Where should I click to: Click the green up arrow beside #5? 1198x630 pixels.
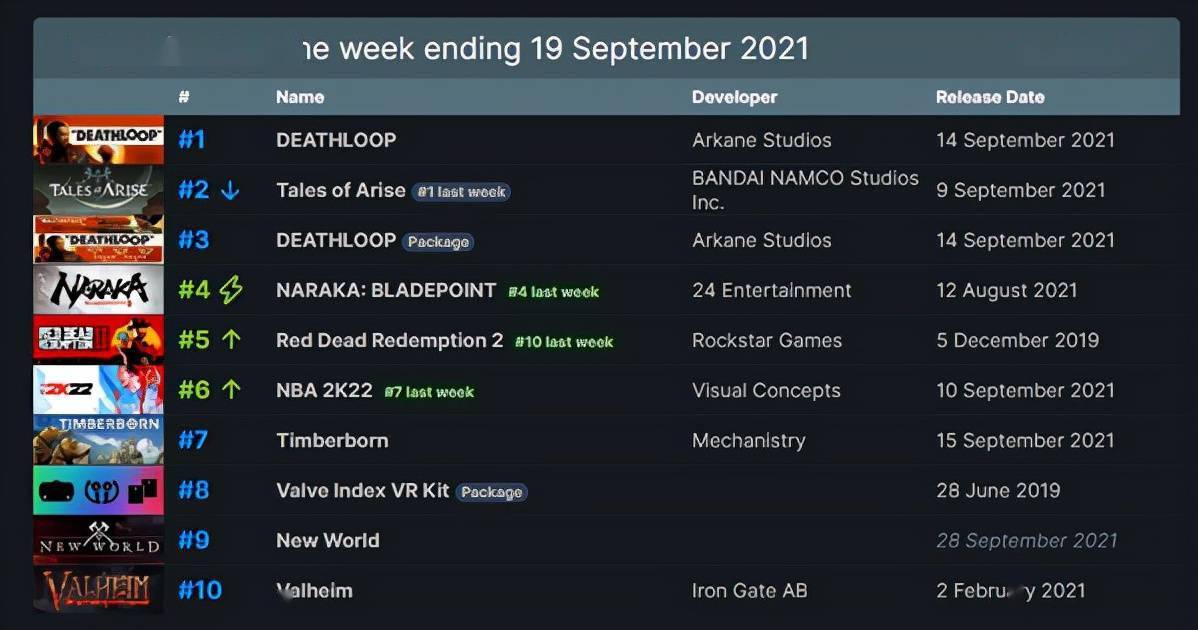pos(231,340)
